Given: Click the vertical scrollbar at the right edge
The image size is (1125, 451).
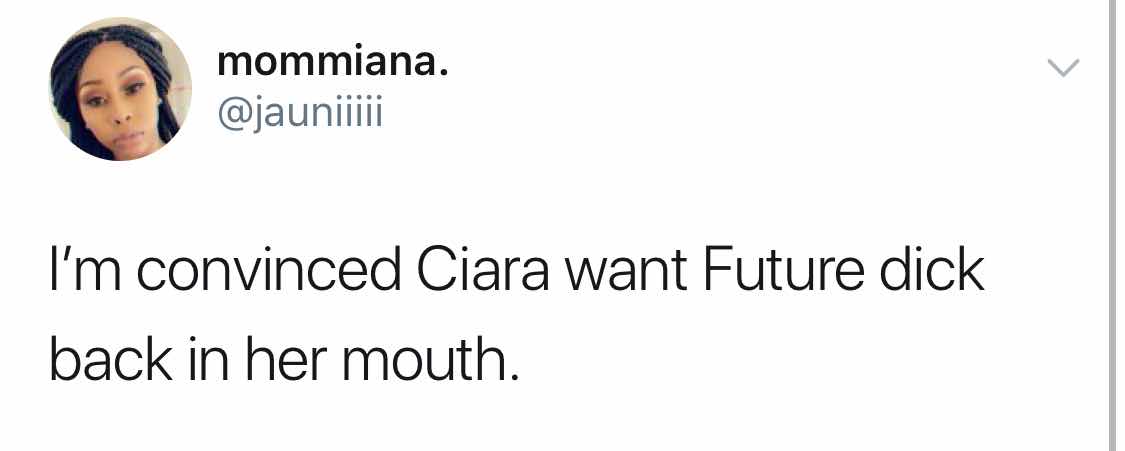Looking at the screenshot, I should (x=1114, y=225).
